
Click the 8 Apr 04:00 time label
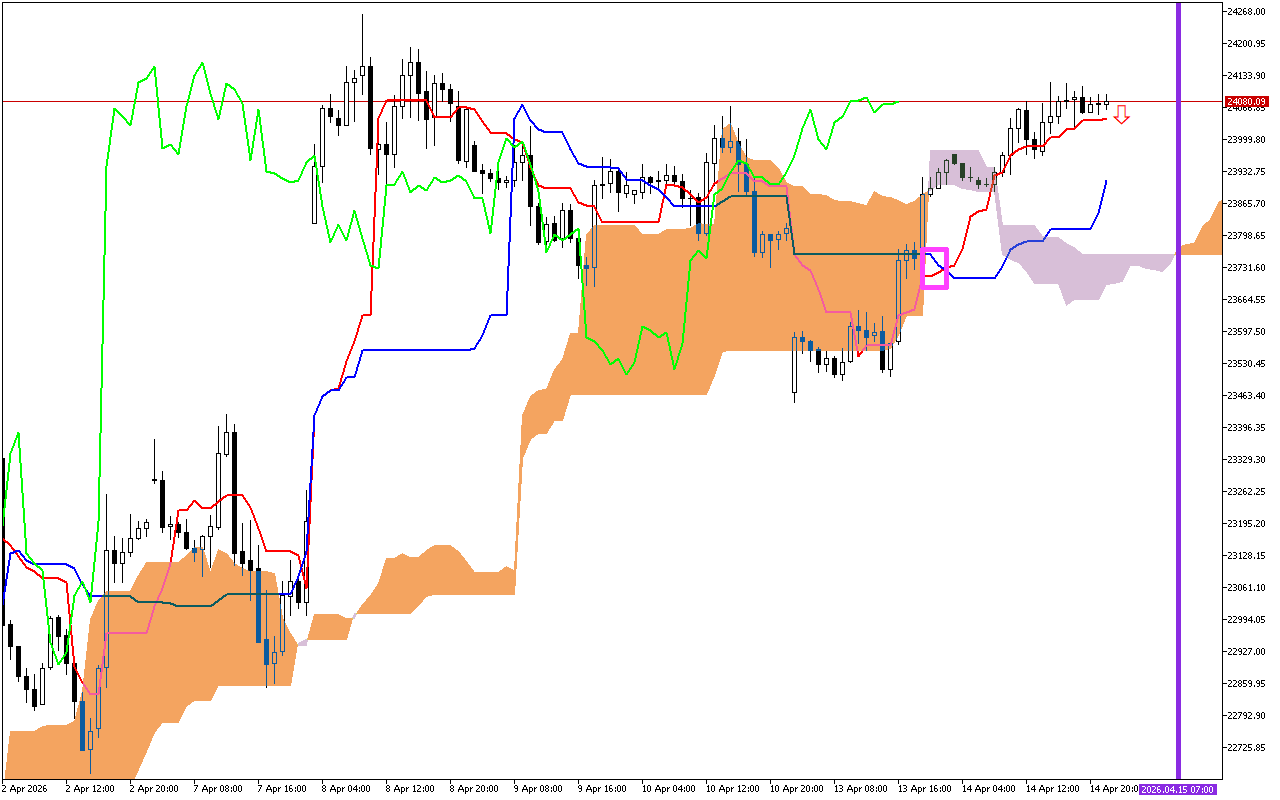tap(347, 789)
